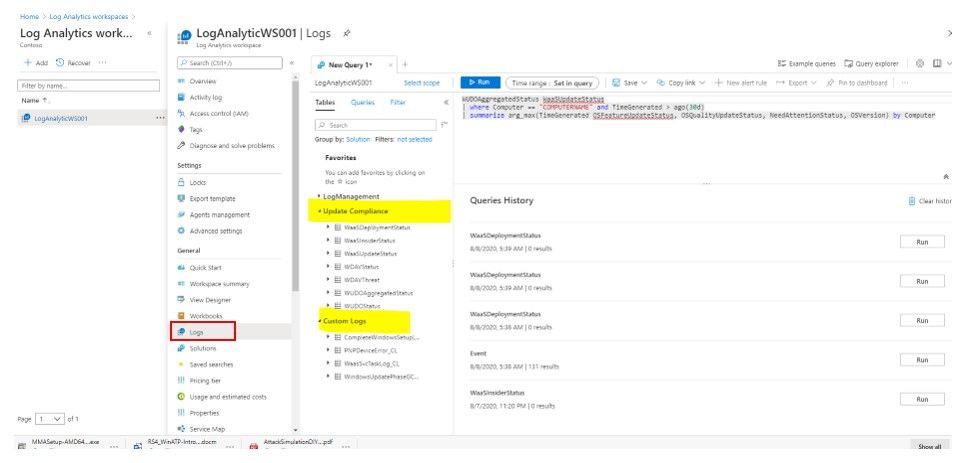Click New alert rule
The height and width of the screenshot is (463, 975).
click(741, 83)
